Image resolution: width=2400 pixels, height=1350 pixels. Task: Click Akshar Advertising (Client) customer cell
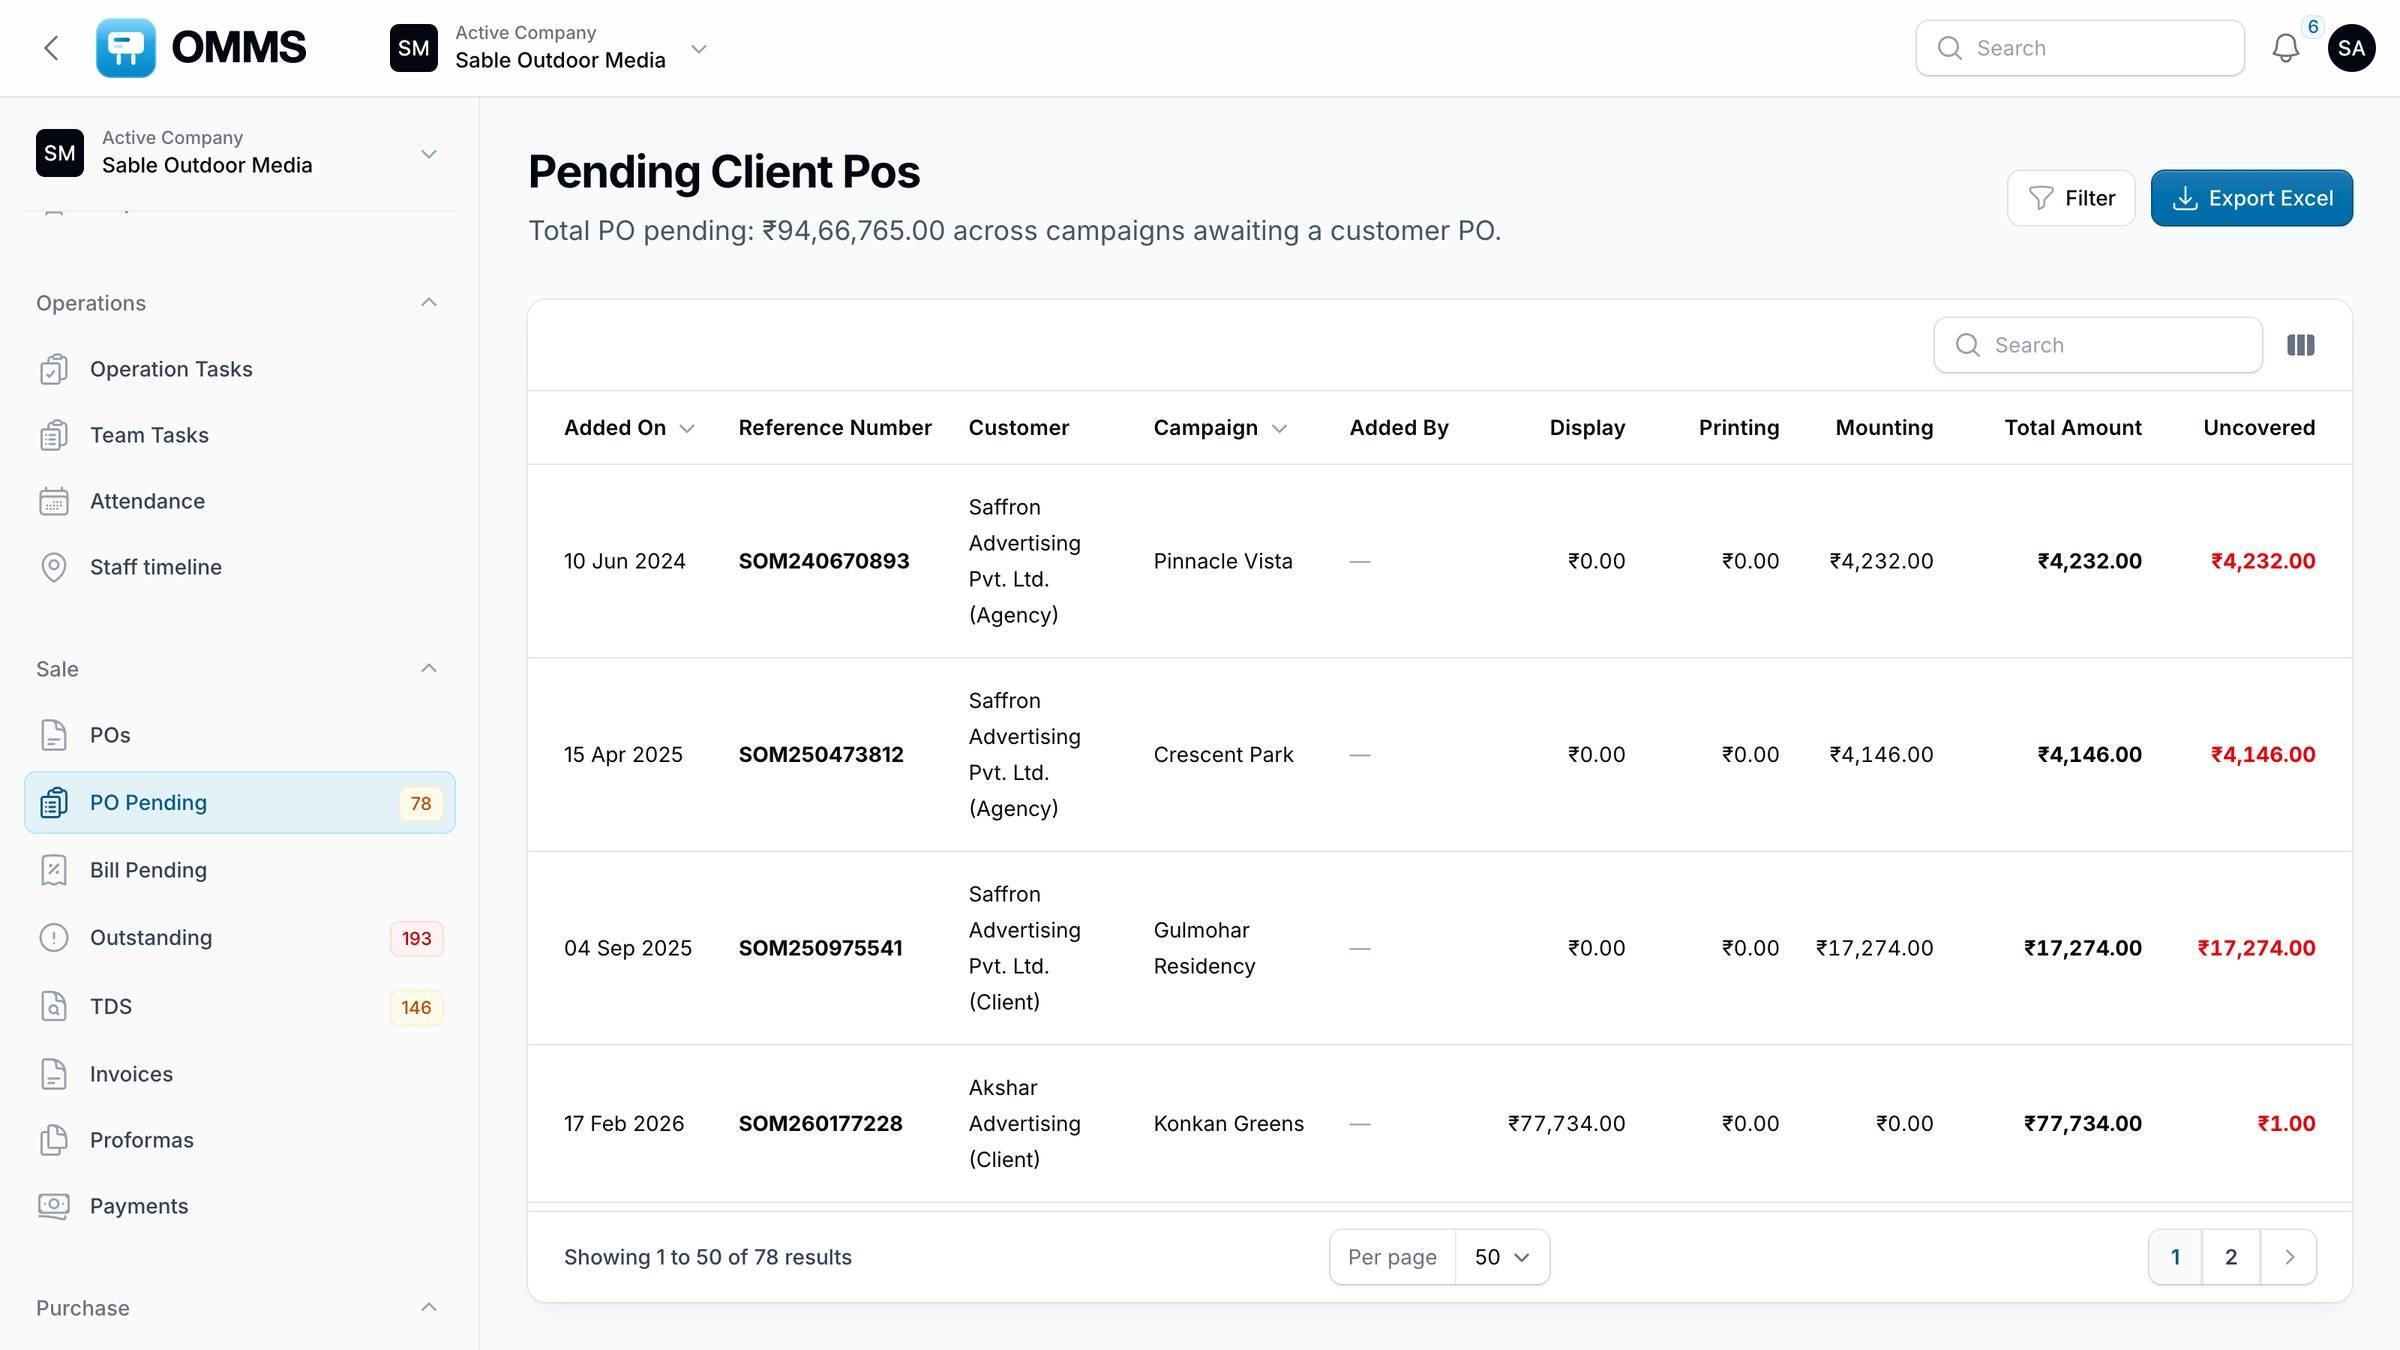(1025, 1124)
